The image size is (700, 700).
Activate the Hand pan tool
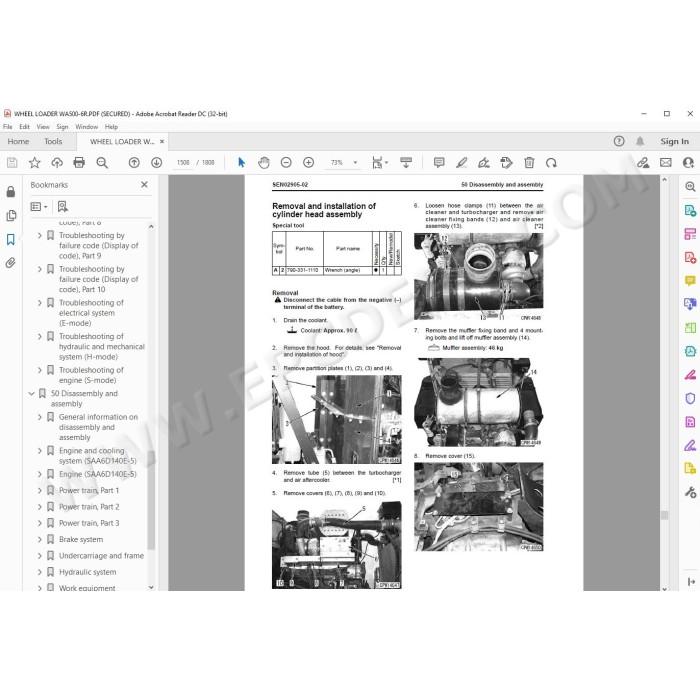[x=264, y=163]
